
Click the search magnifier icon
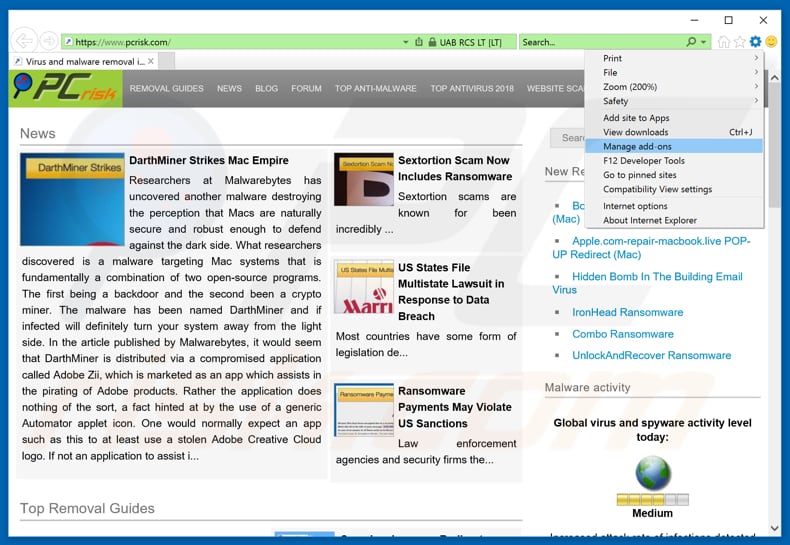pyautogui.click(x=691, y=42)
